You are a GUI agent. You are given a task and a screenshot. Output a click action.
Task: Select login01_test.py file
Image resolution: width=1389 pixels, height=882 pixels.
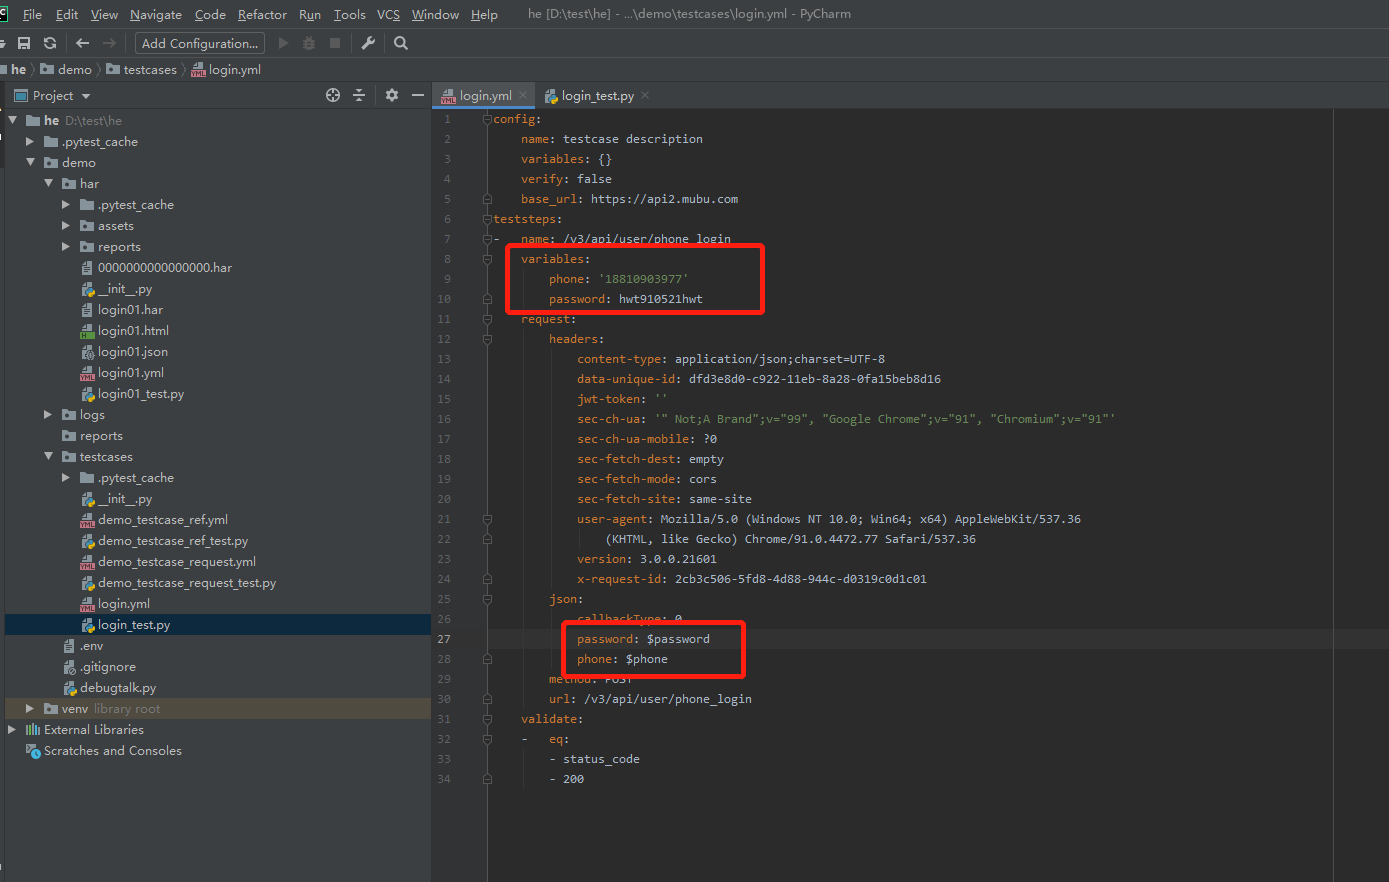click(141, 394)
